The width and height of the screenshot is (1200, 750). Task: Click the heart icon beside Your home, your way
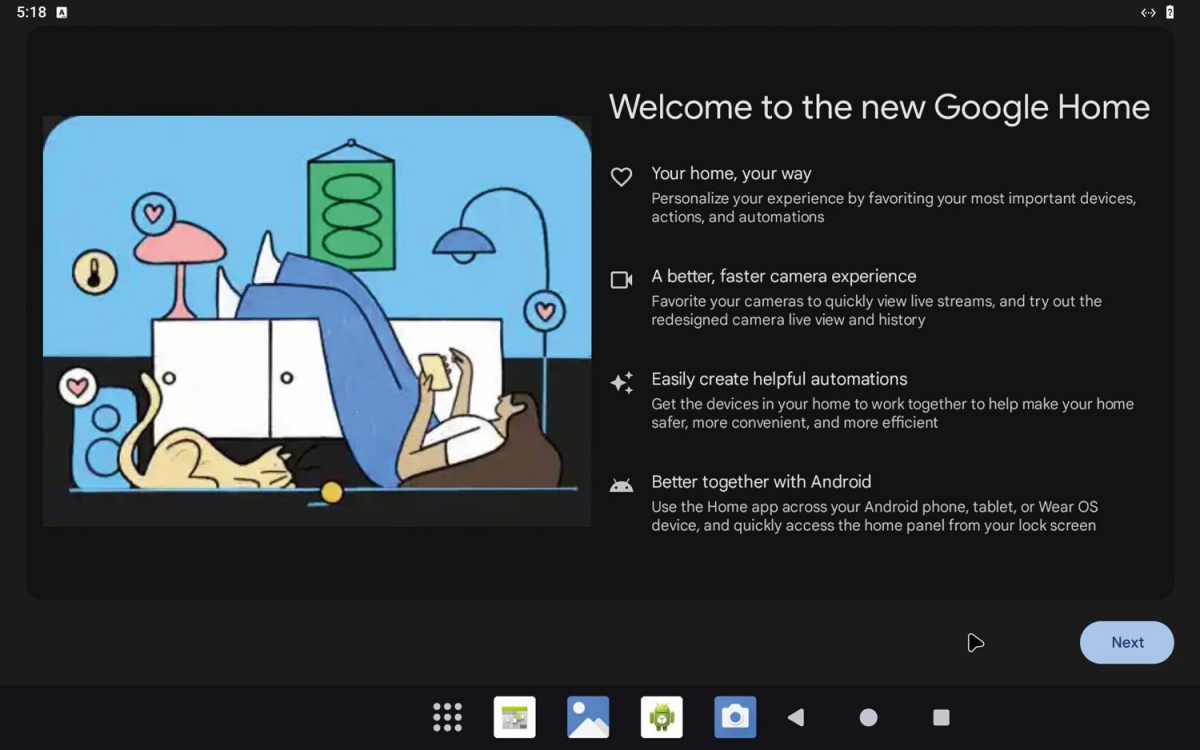(621, 177)
